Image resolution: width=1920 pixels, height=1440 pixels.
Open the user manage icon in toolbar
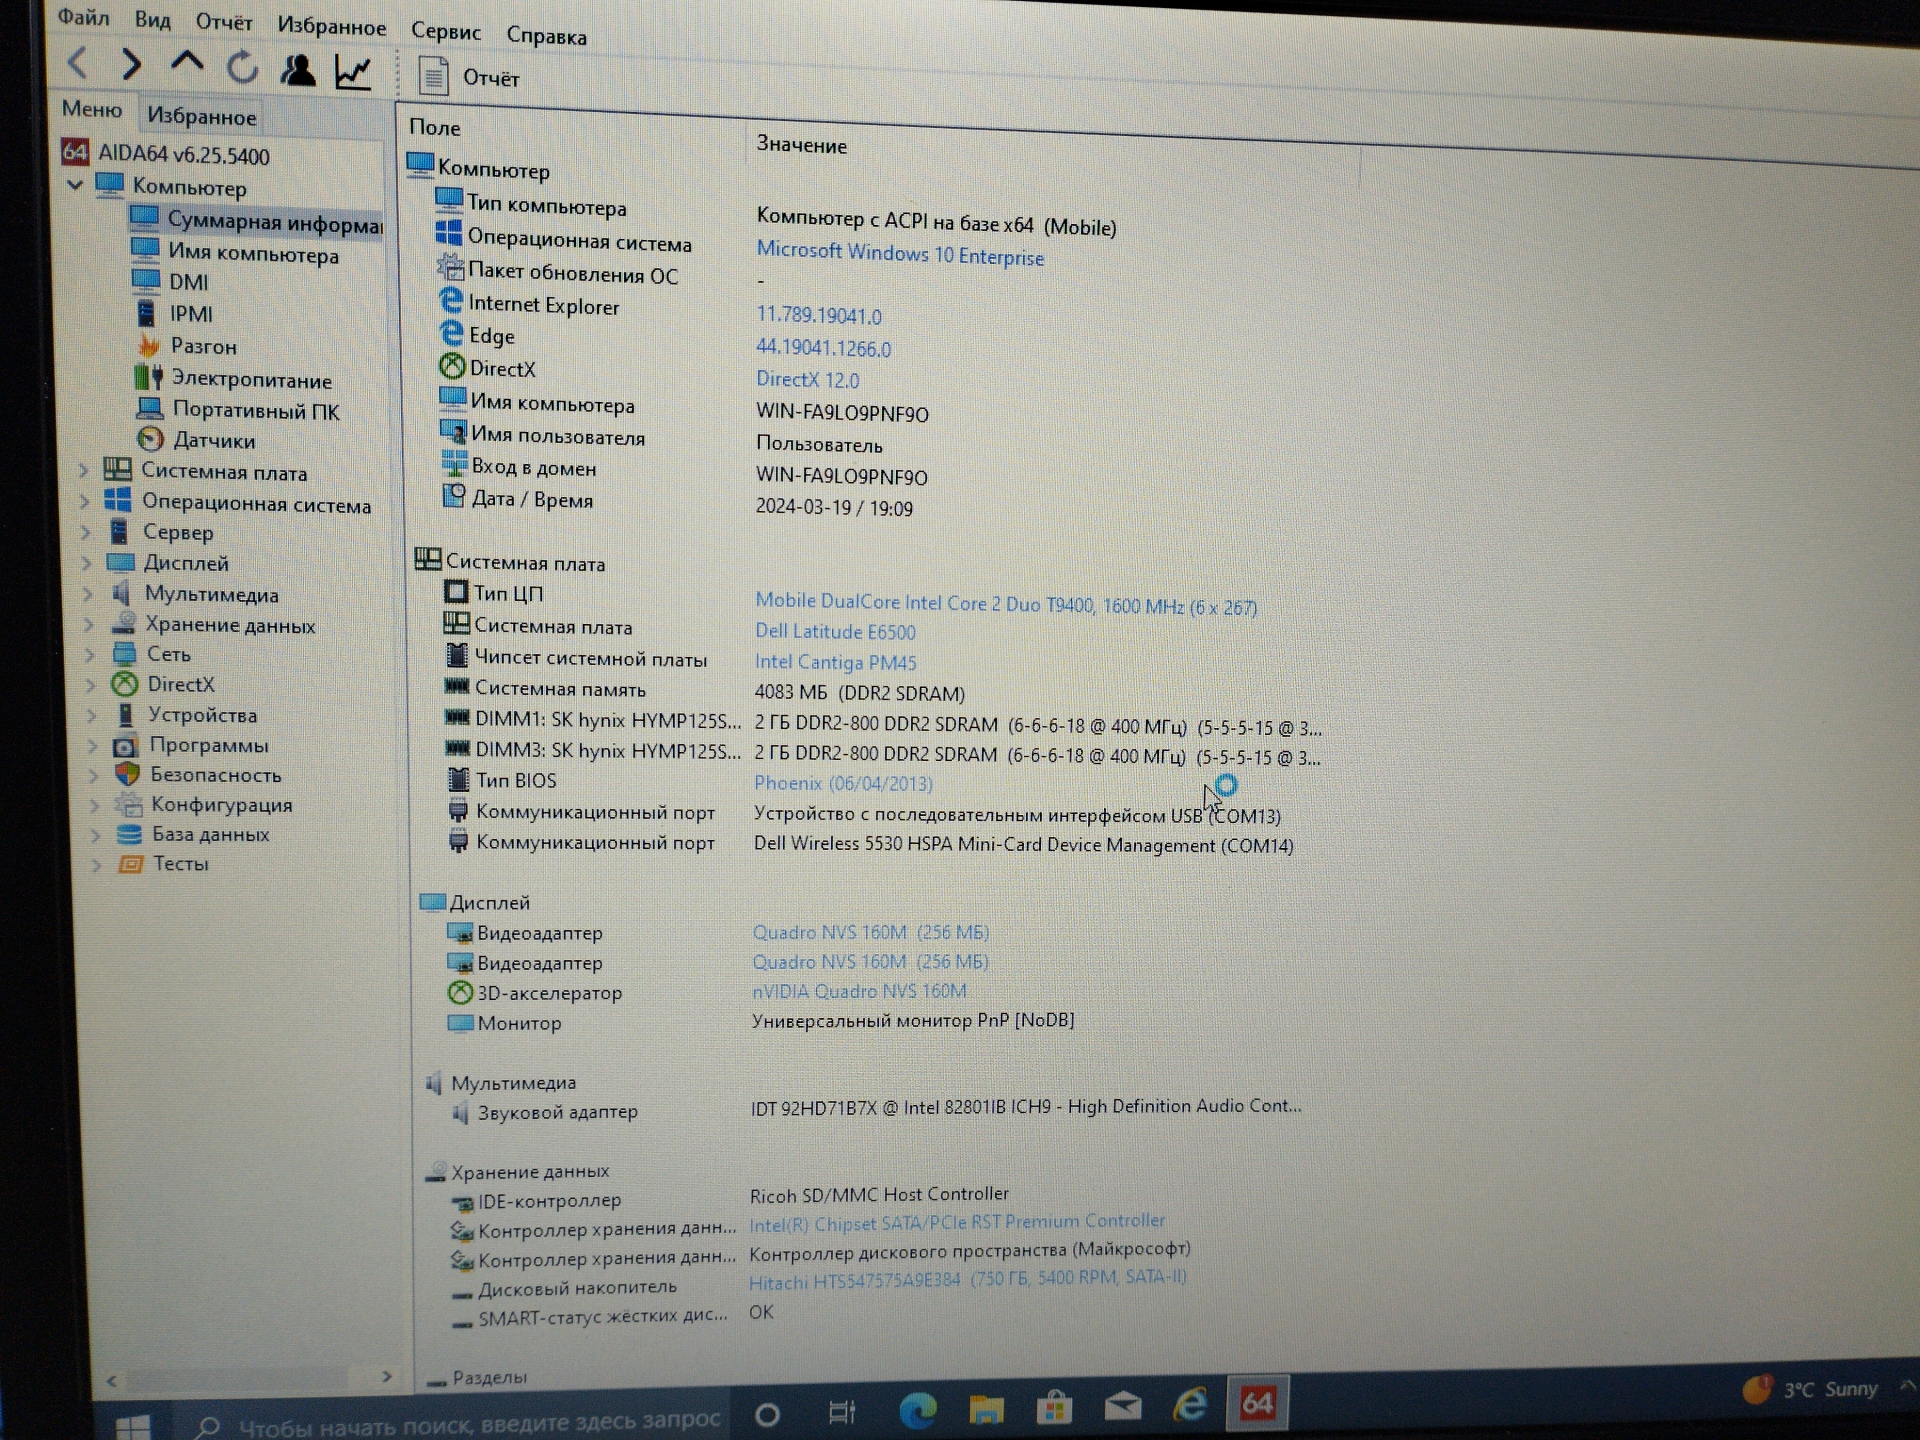298,69
